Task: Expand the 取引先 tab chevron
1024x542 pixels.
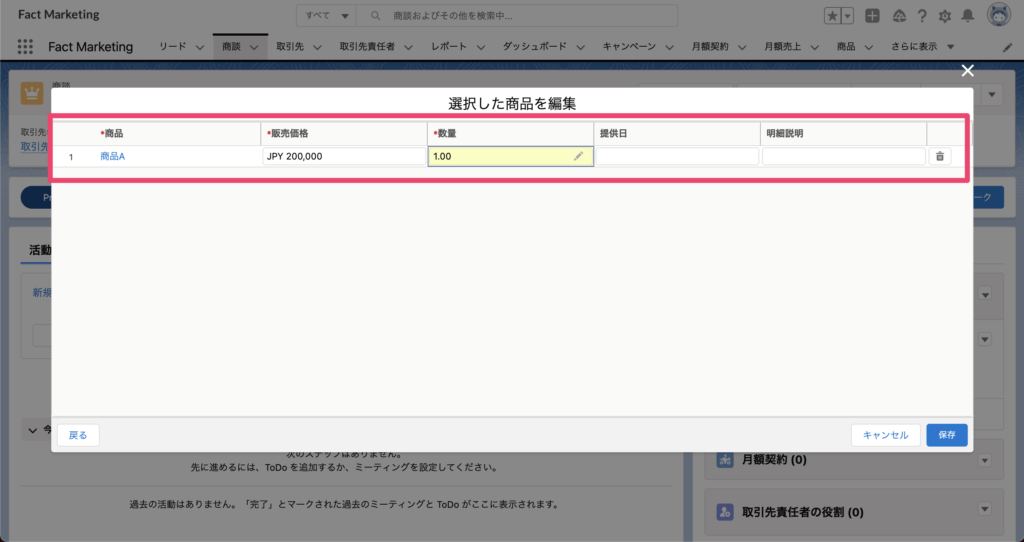Action: click(317, 47)
